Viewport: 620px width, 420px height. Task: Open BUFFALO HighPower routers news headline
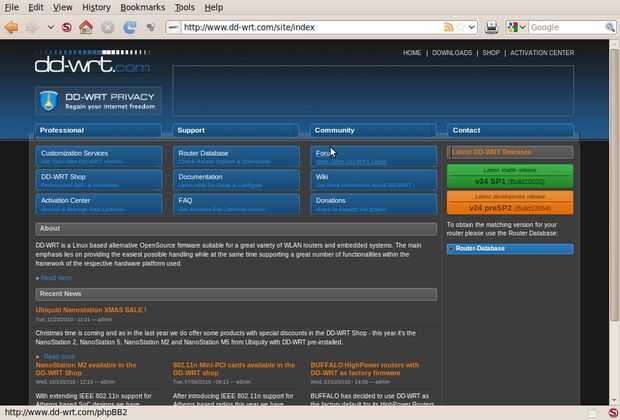pos(365,369)
